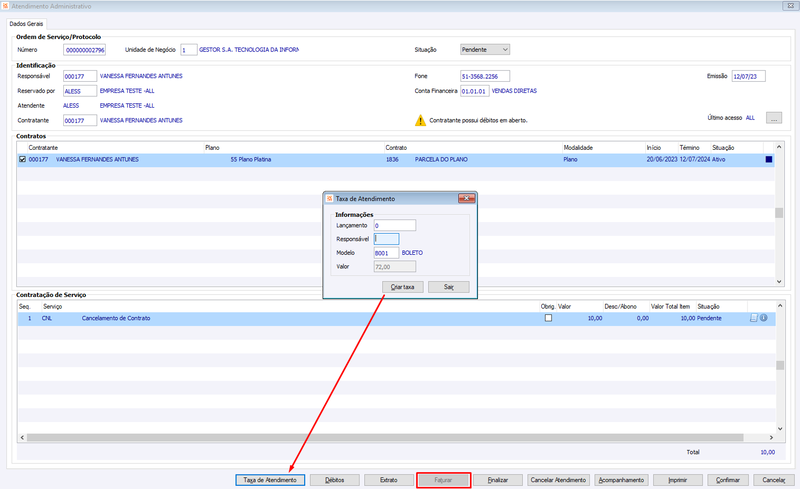This screenshot has width=800, height=489.
Task: Click the Modalidade column header
Action: point(578,148)
